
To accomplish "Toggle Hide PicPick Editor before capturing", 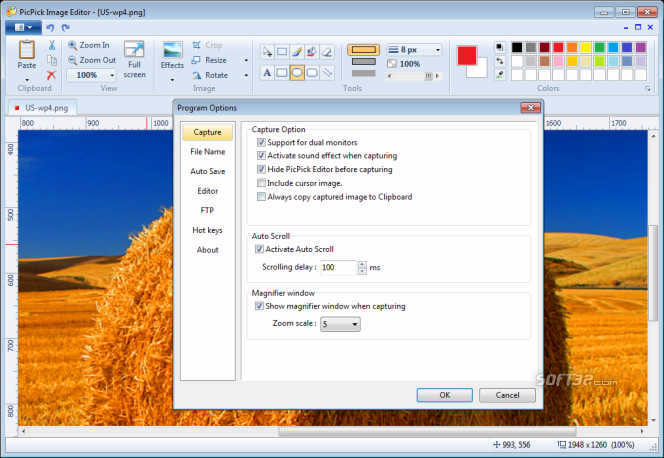I will click(261, 169).
